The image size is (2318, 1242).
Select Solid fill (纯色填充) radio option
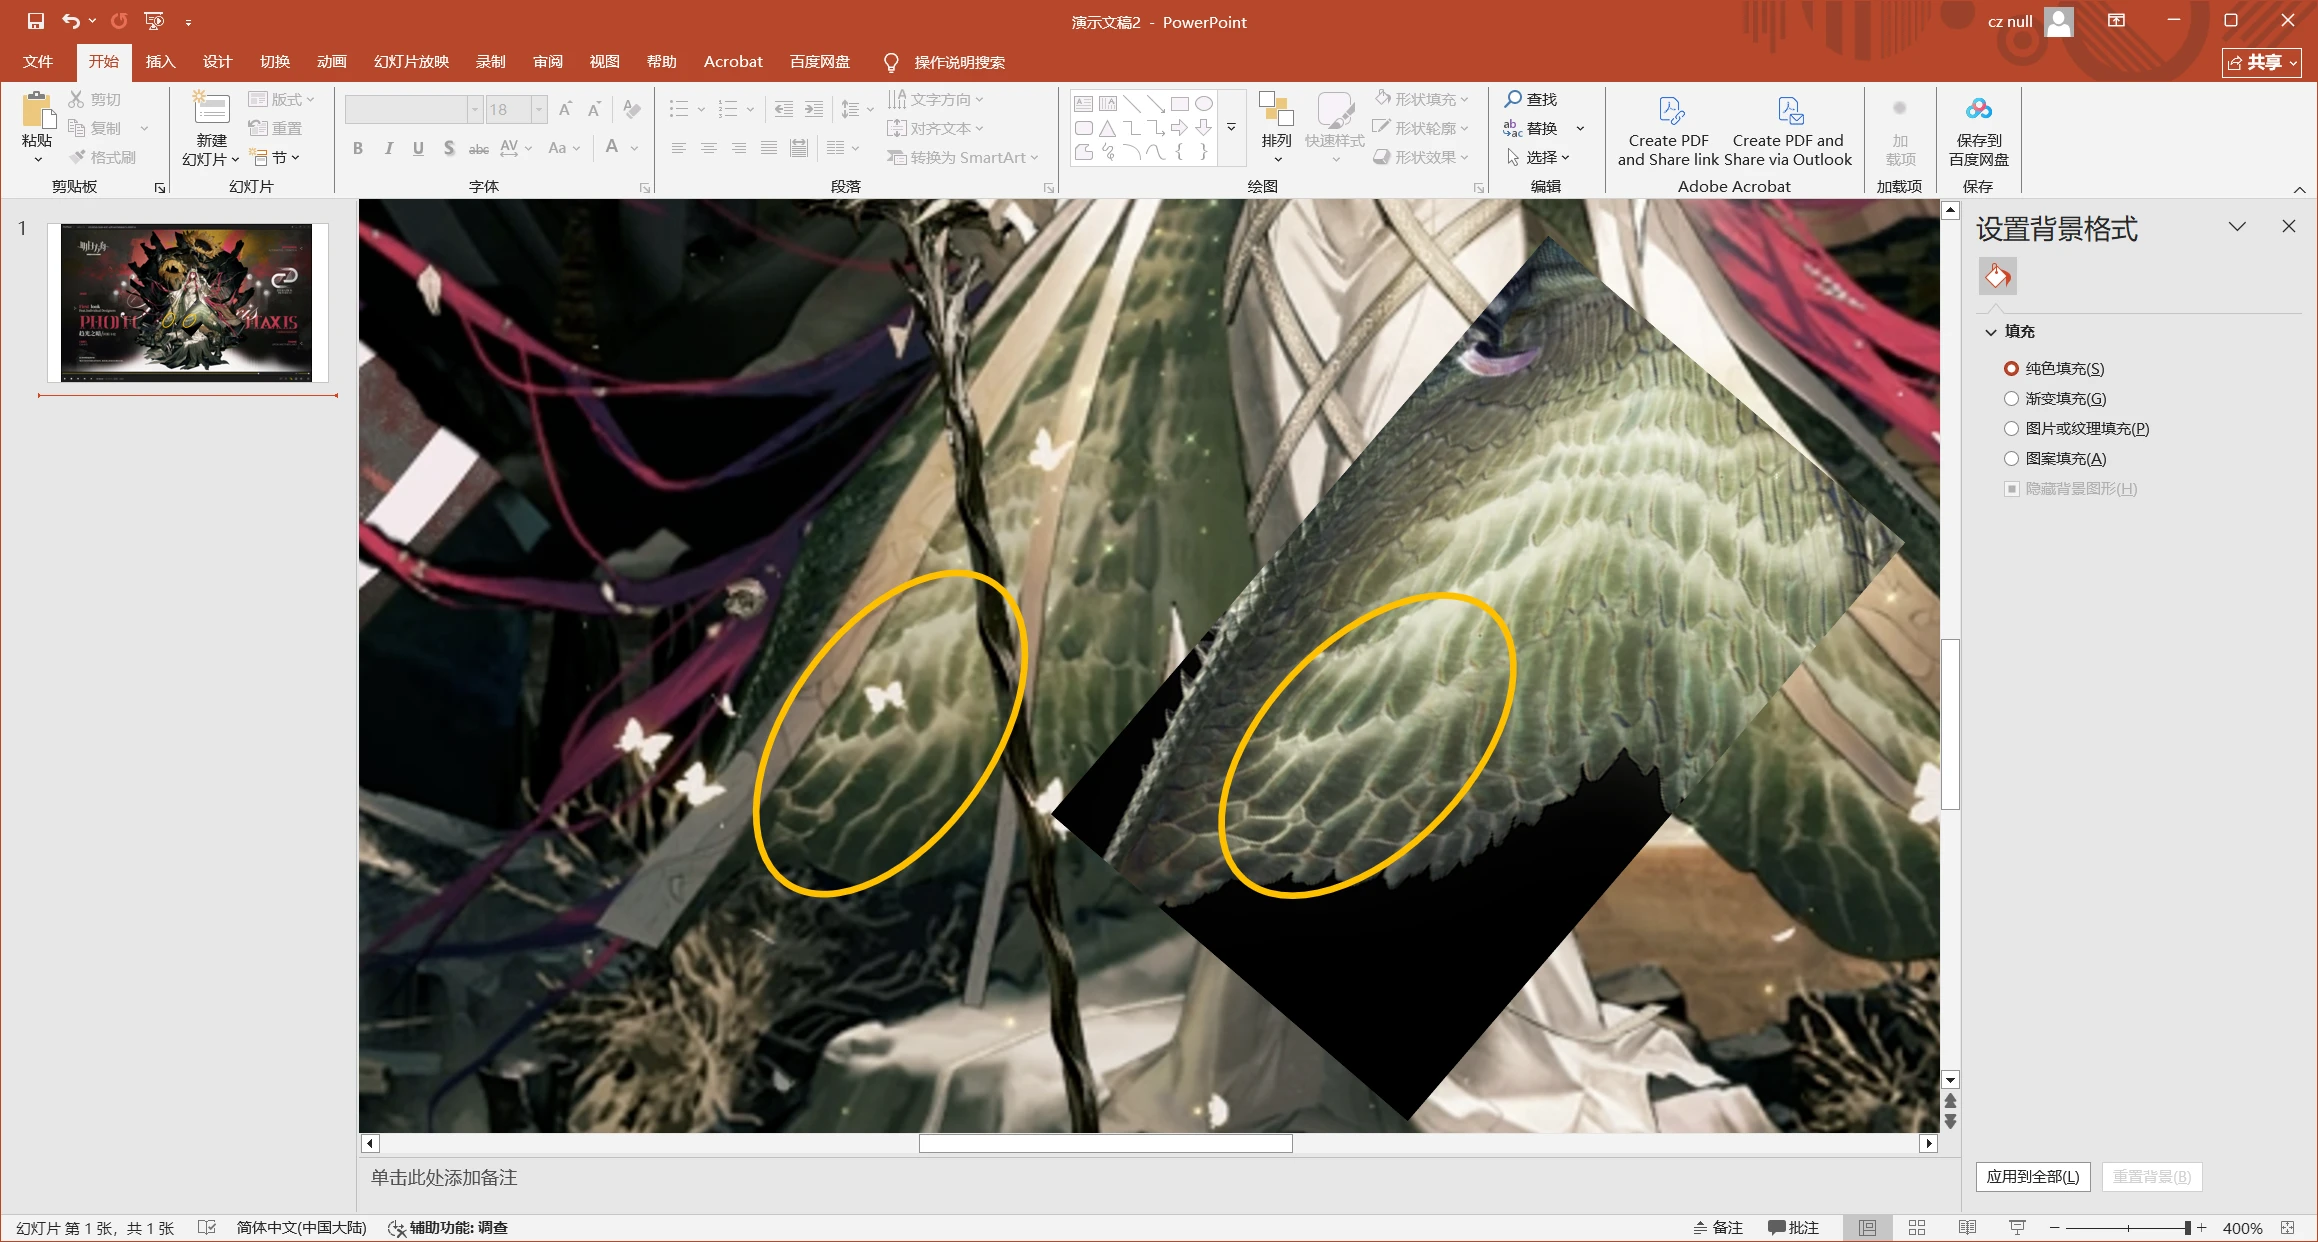pyautogui.click(x=2011, y=369)
